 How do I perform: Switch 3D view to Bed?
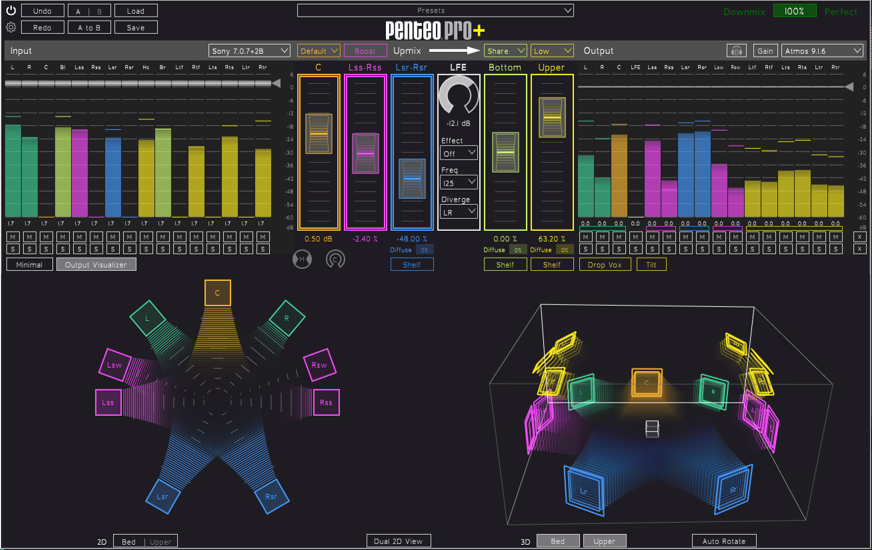pyautogui.click(x=558, y=541)
